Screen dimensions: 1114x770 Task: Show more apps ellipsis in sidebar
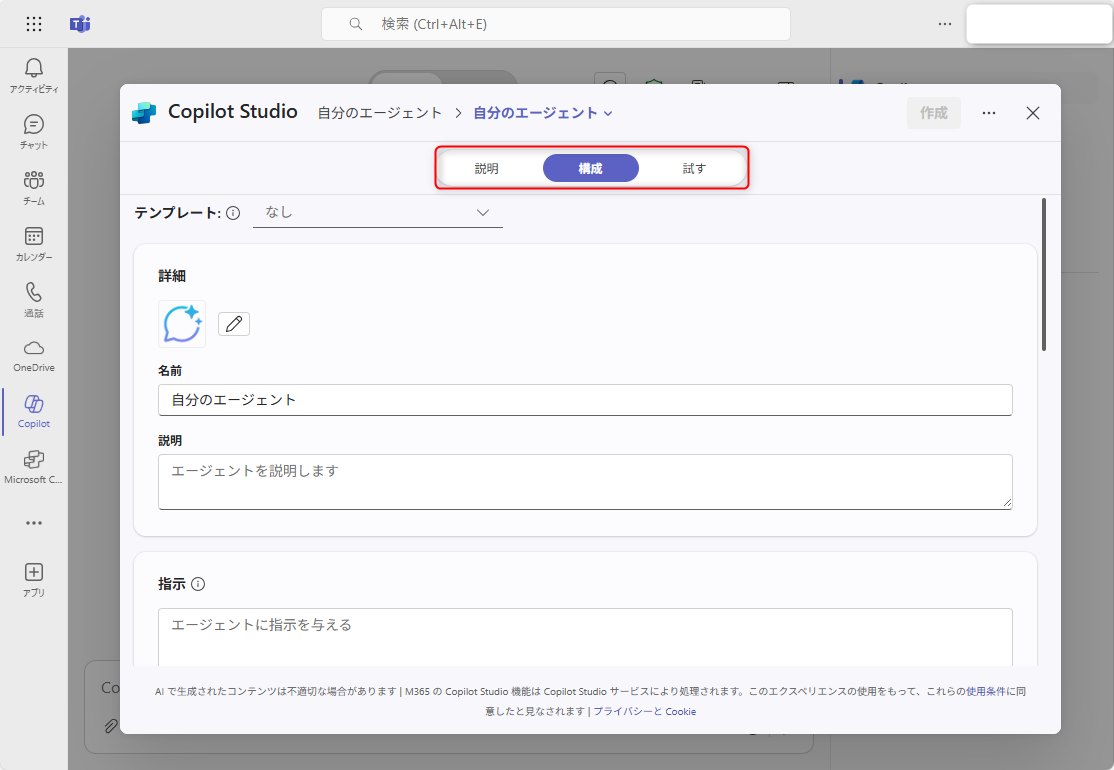pos(33,523)
